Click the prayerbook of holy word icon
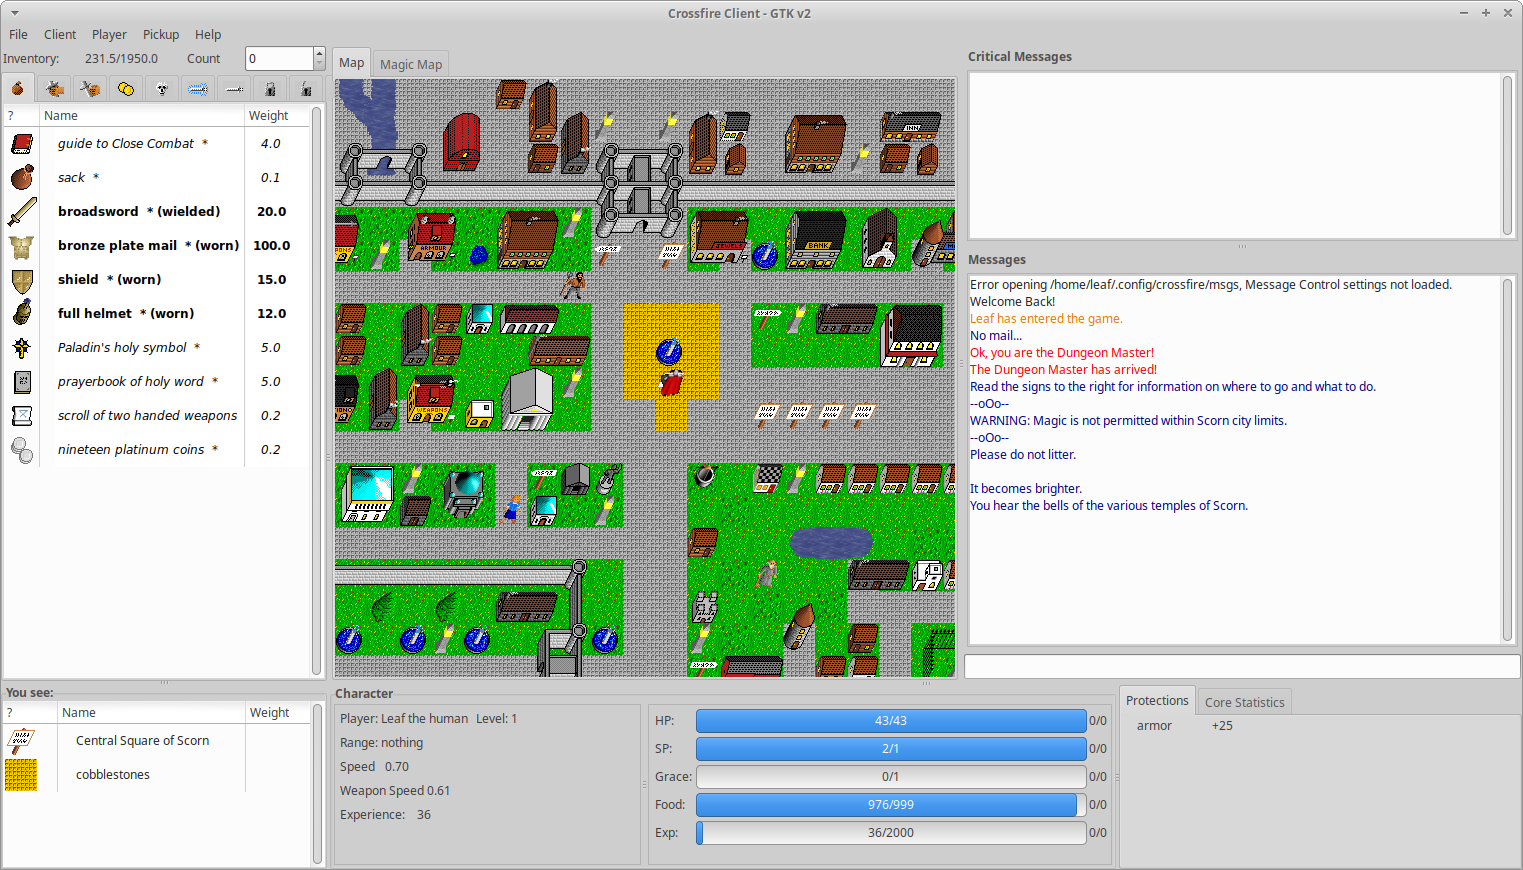The height and width of the screenshot is (870, 1523). (x=22, y=382)
